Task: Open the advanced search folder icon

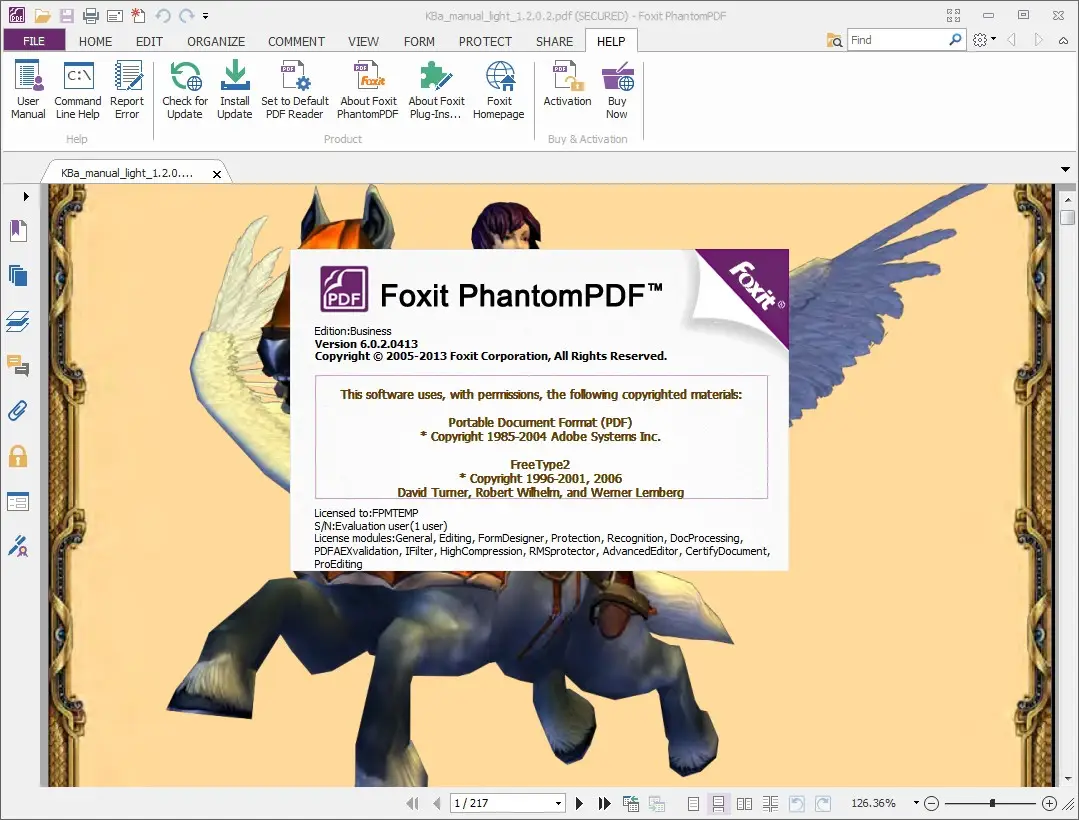Action: tap(834, 41)
